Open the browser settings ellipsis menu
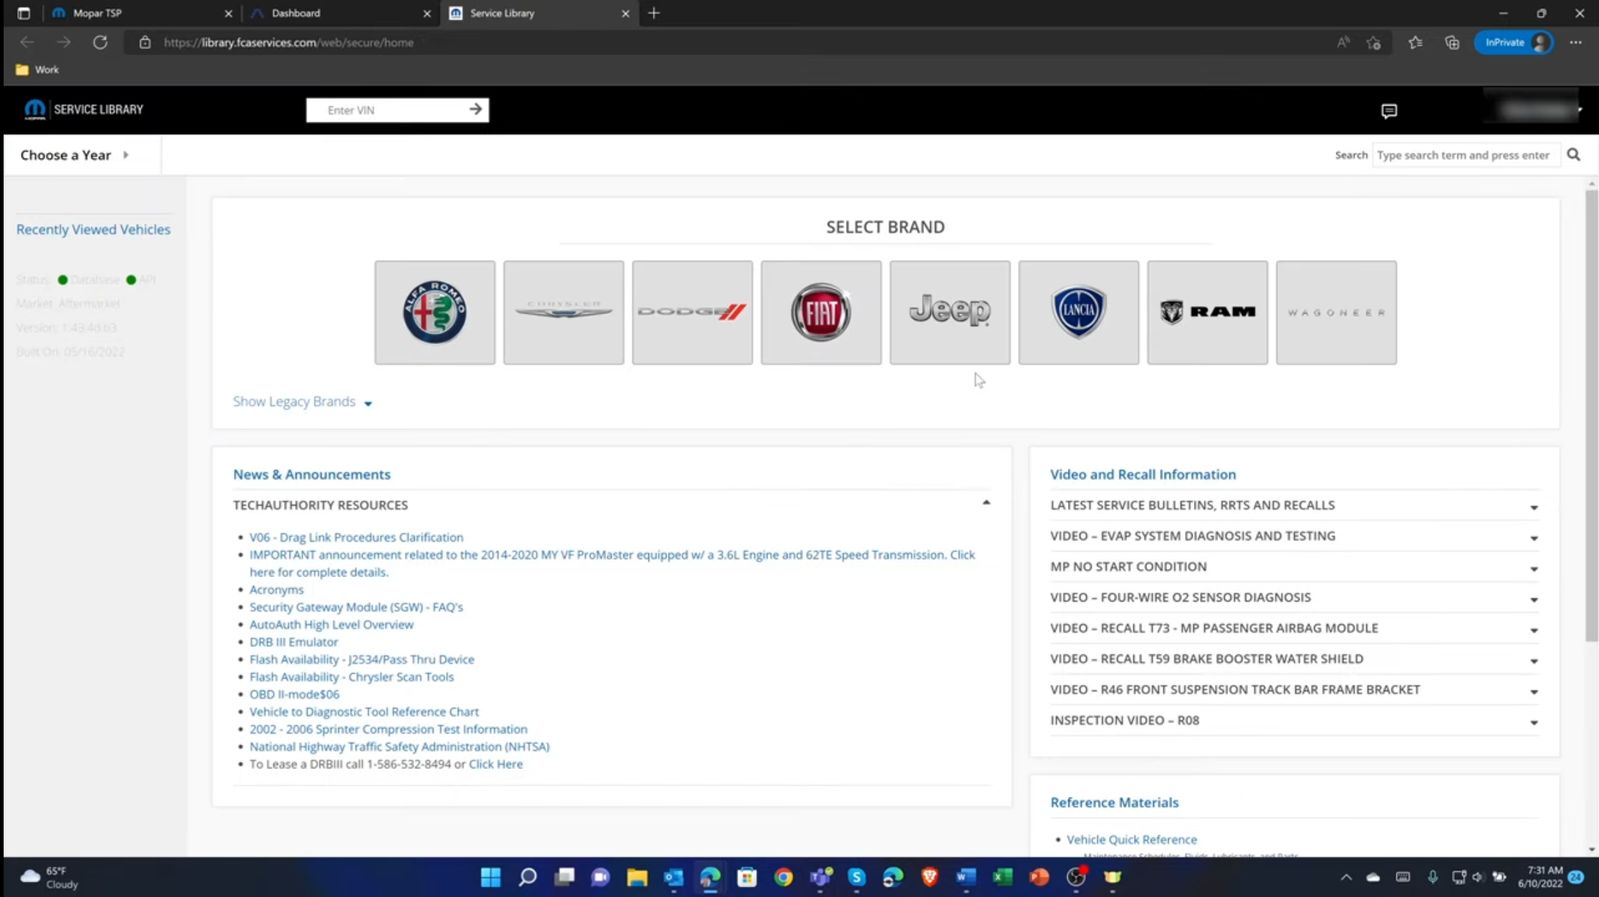This screenshot has width=1599, height=897. pyautogui.click(x=1576, y=42)
